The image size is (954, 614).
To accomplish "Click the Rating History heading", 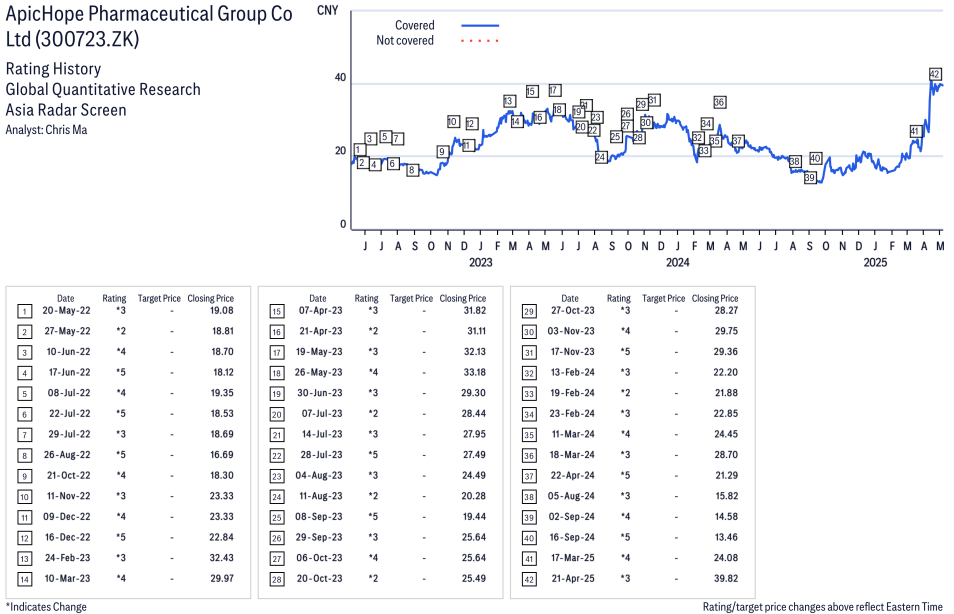I will [x=53, y=69].
